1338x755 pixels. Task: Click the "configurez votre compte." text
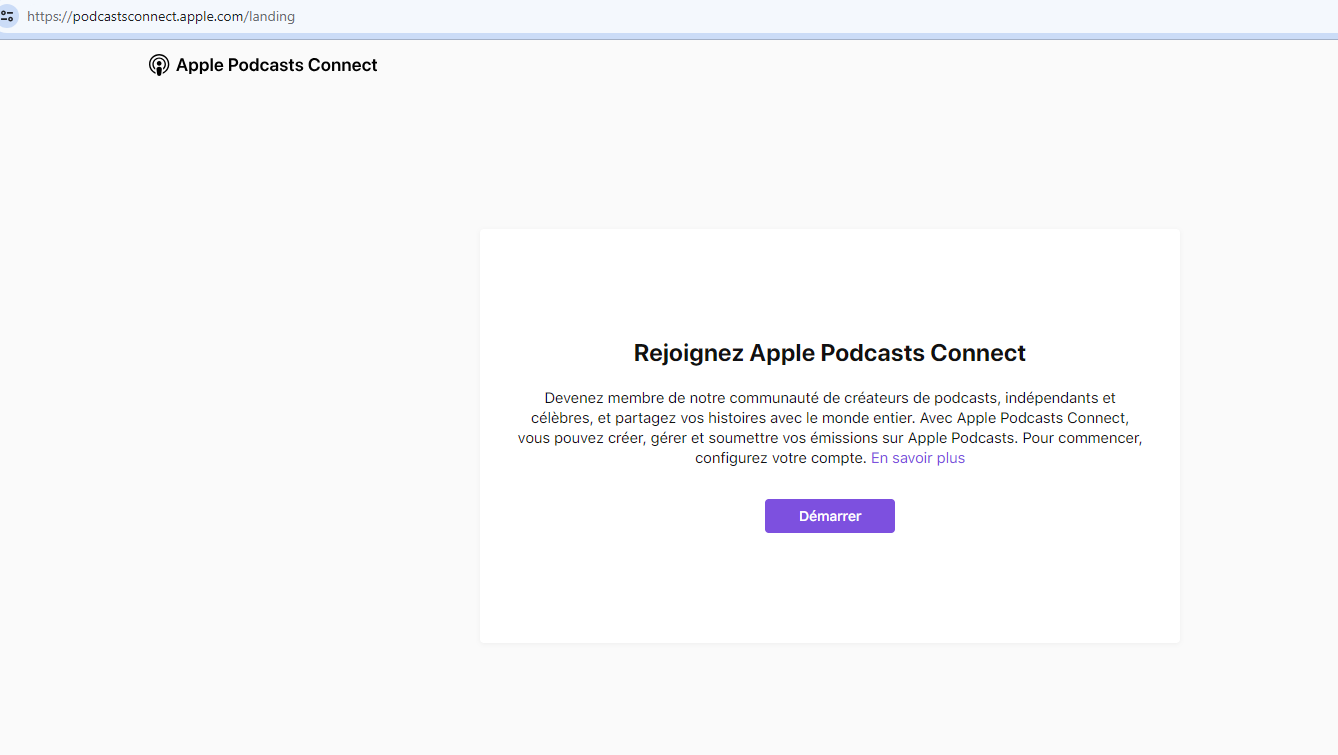point(780,458)
